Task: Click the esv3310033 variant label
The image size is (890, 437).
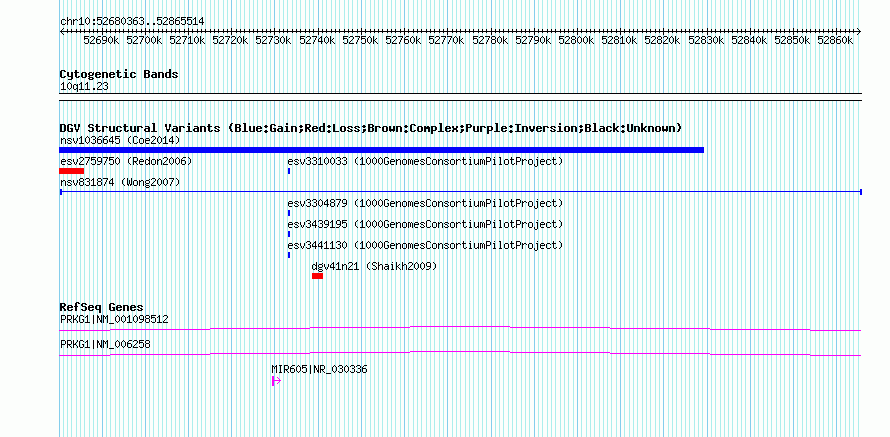Action: click(425, 162)
